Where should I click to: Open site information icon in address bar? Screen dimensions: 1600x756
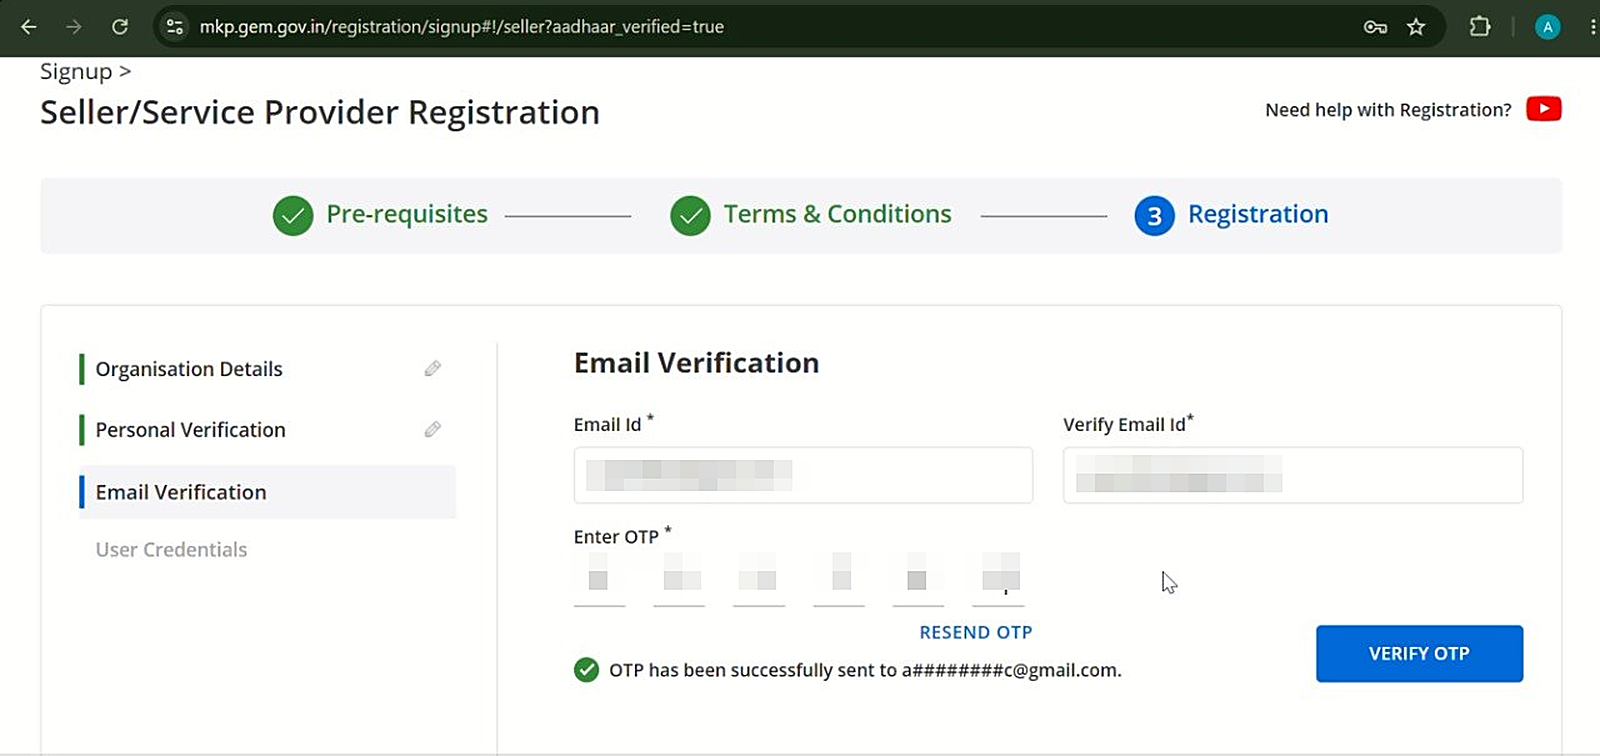[175, 27]
